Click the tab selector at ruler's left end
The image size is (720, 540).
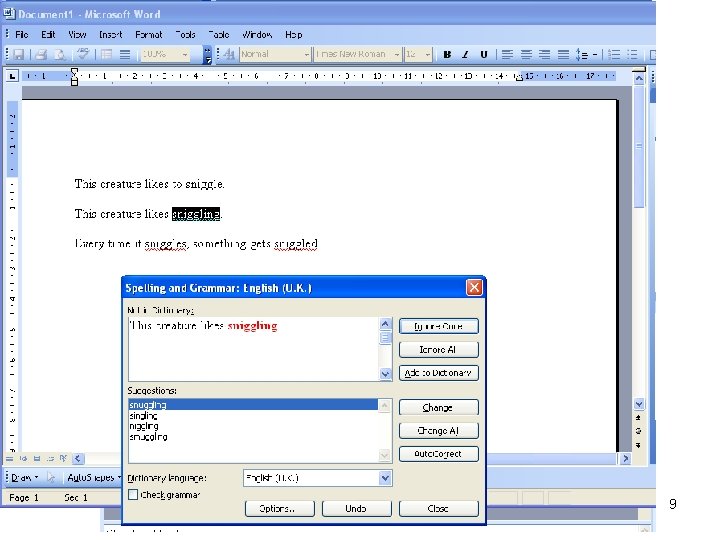(x=12, y=76)
